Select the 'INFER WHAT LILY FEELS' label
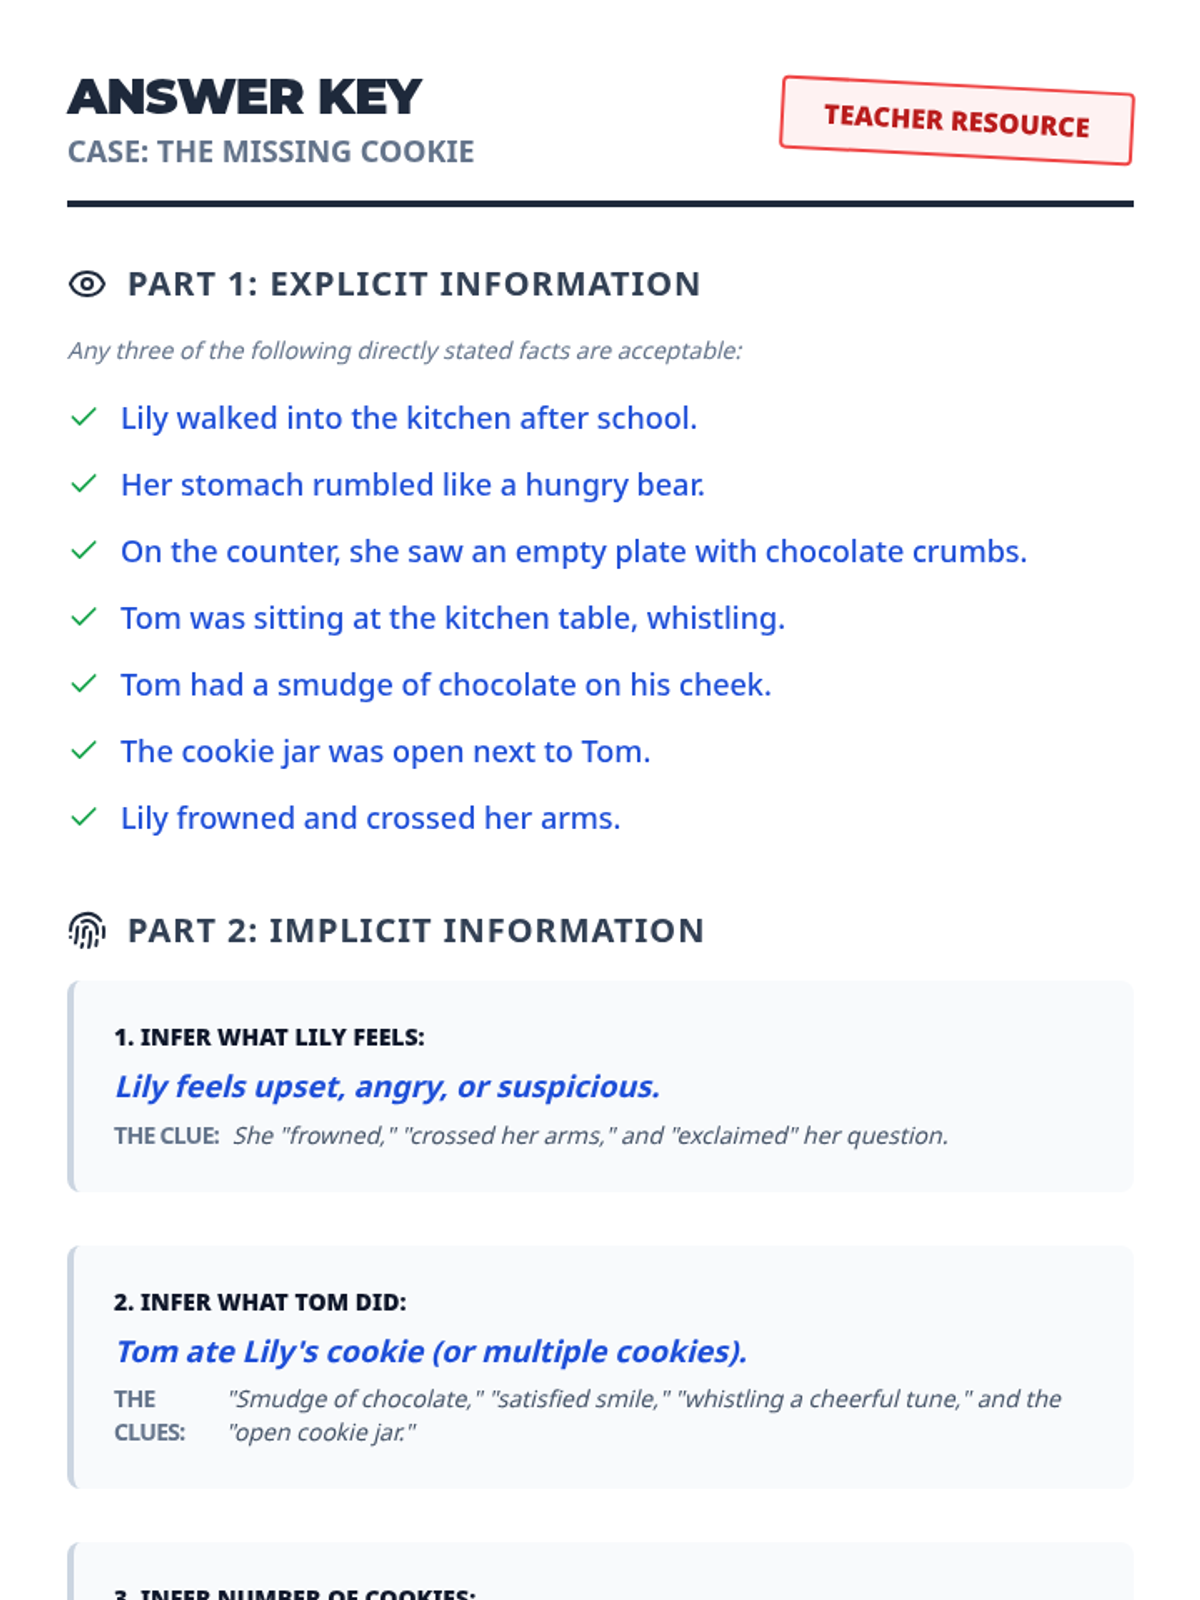 click(x=269, y=1037)
